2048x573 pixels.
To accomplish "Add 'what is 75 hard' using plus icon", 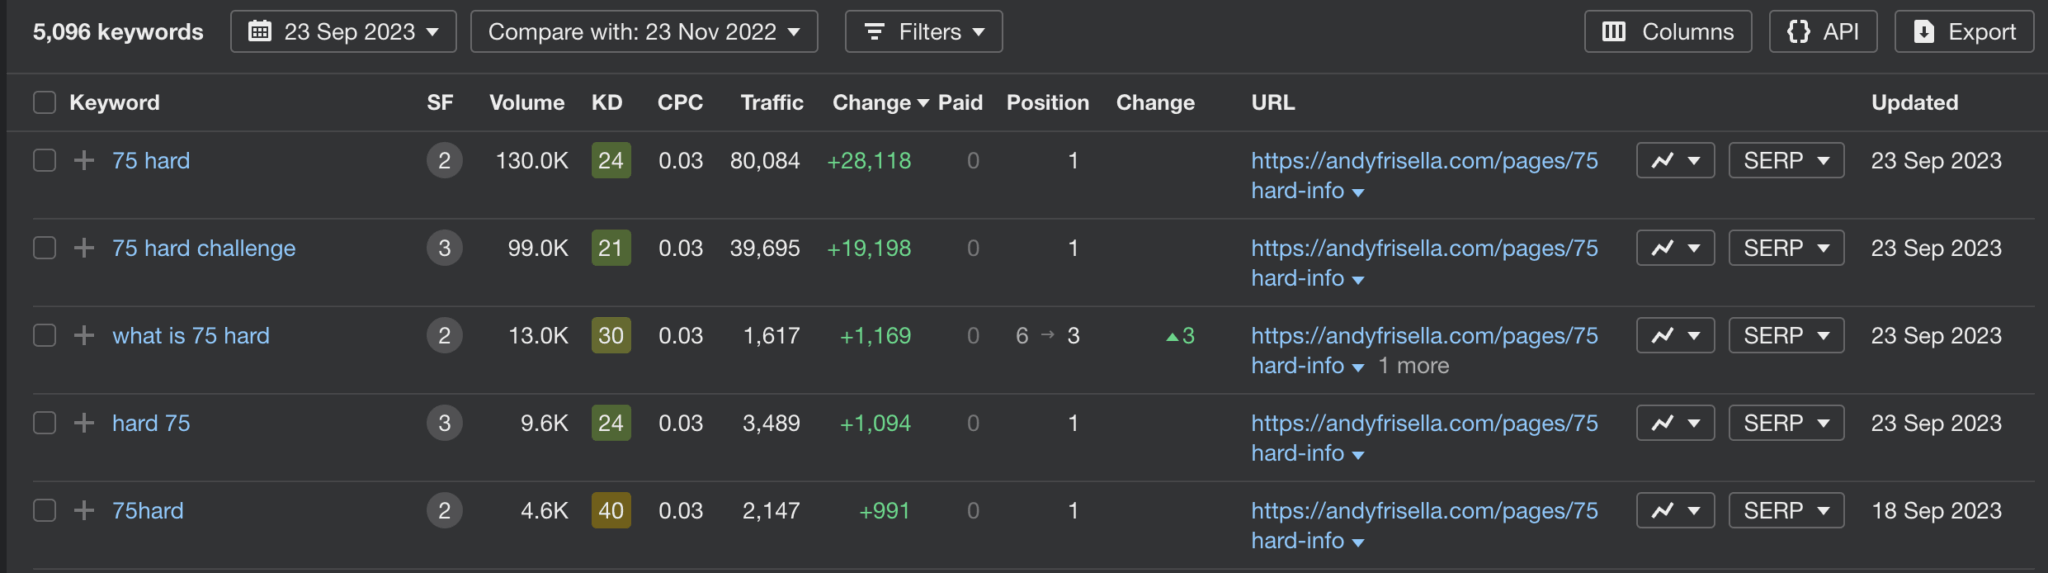I will tap(84, 335).
